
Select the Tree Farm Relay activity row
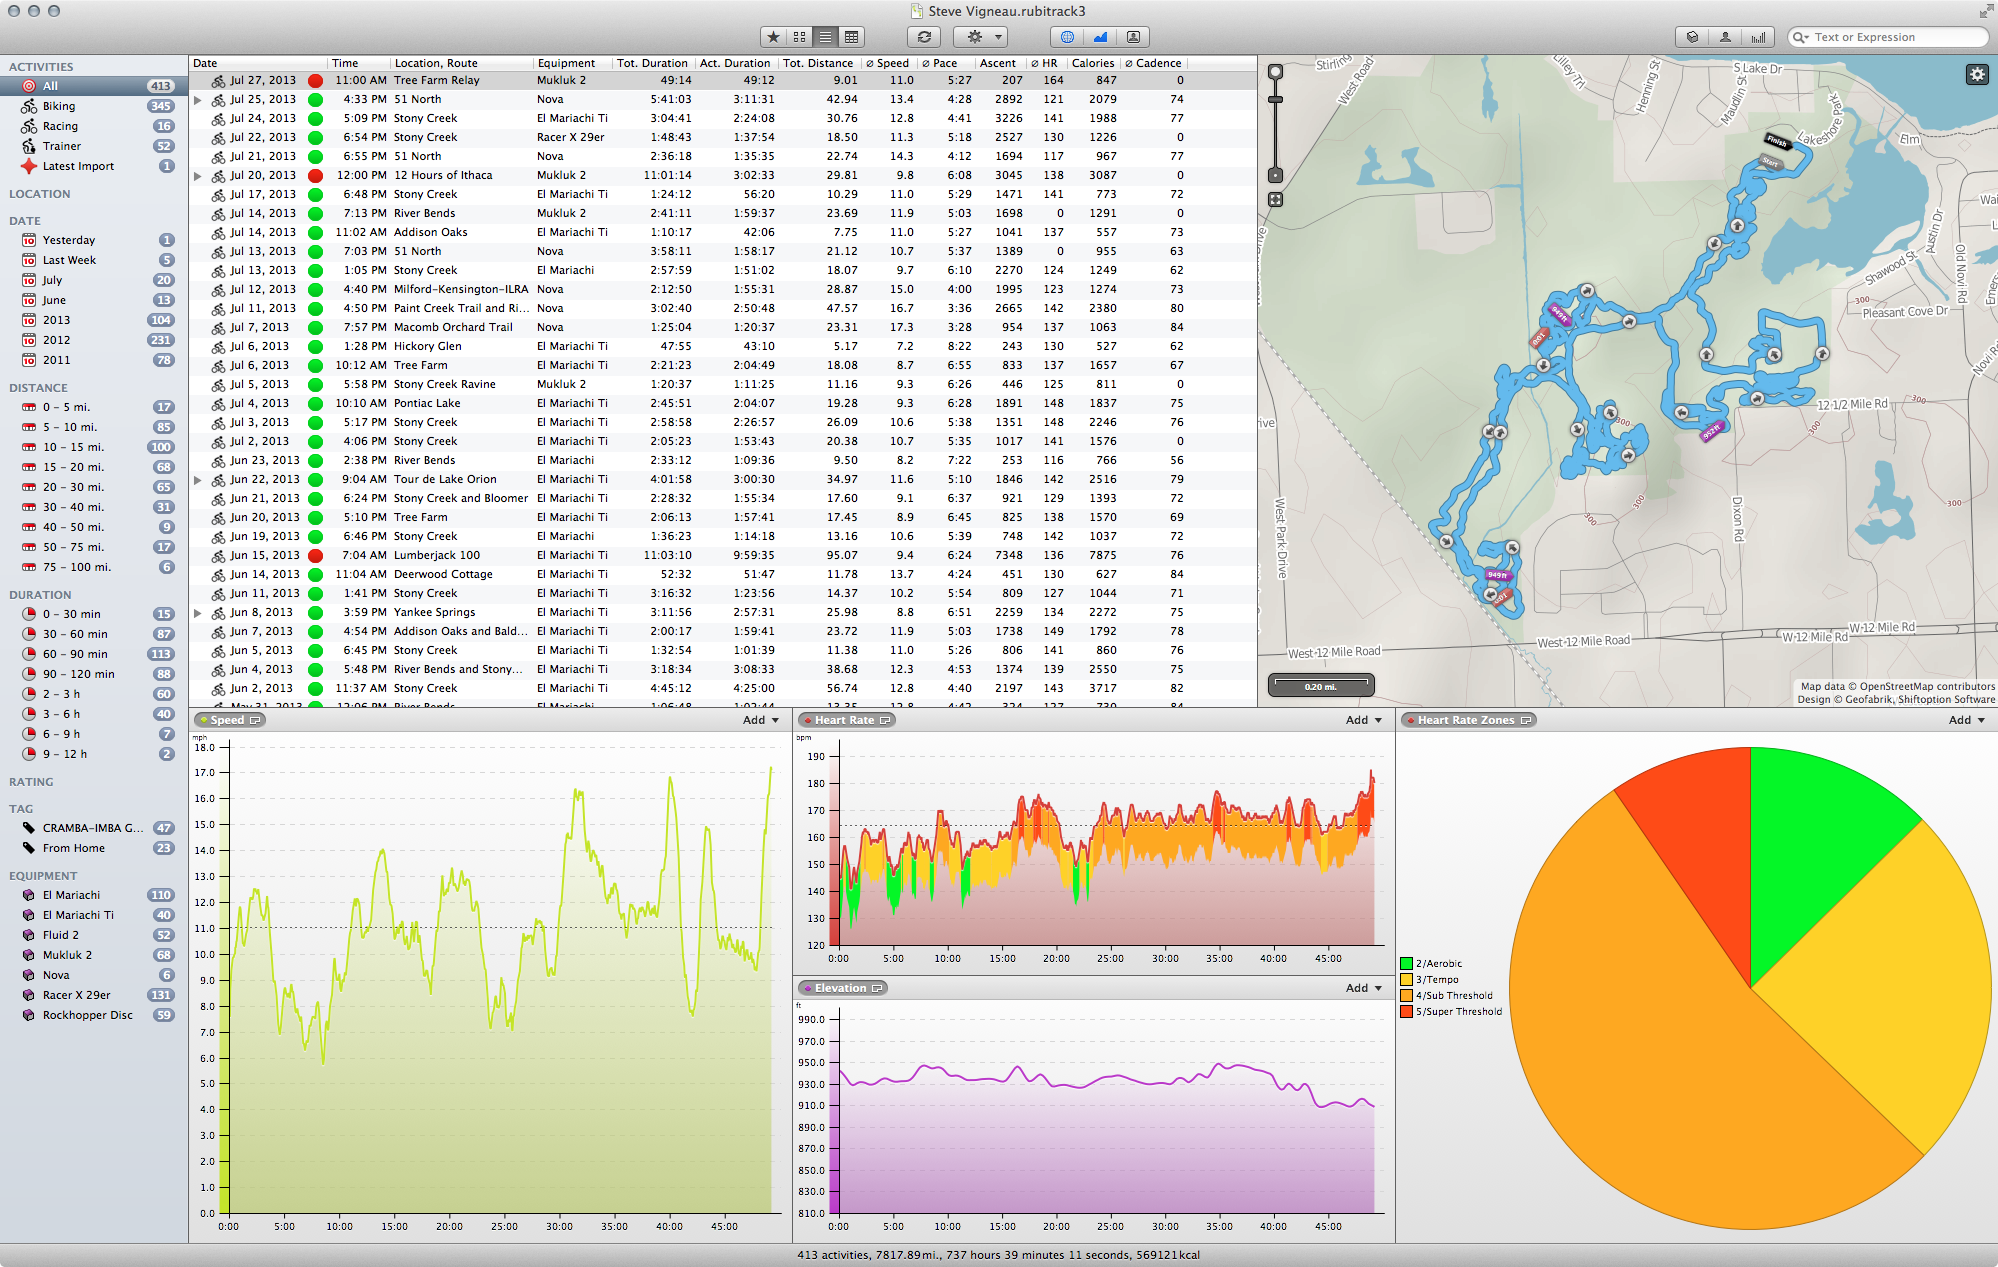coord(722,81)
